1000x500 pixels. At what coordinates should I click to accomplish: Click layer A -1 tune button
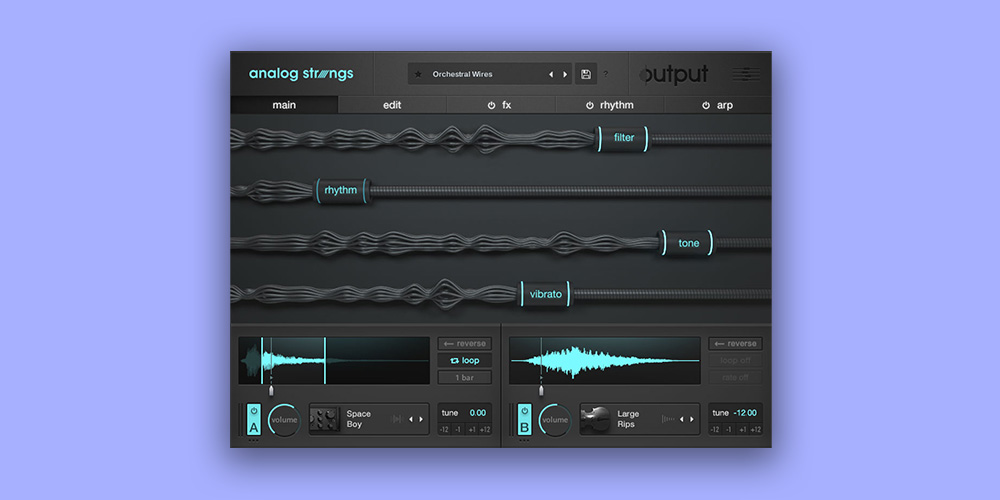pyautogui.click(x=458, y=430)
